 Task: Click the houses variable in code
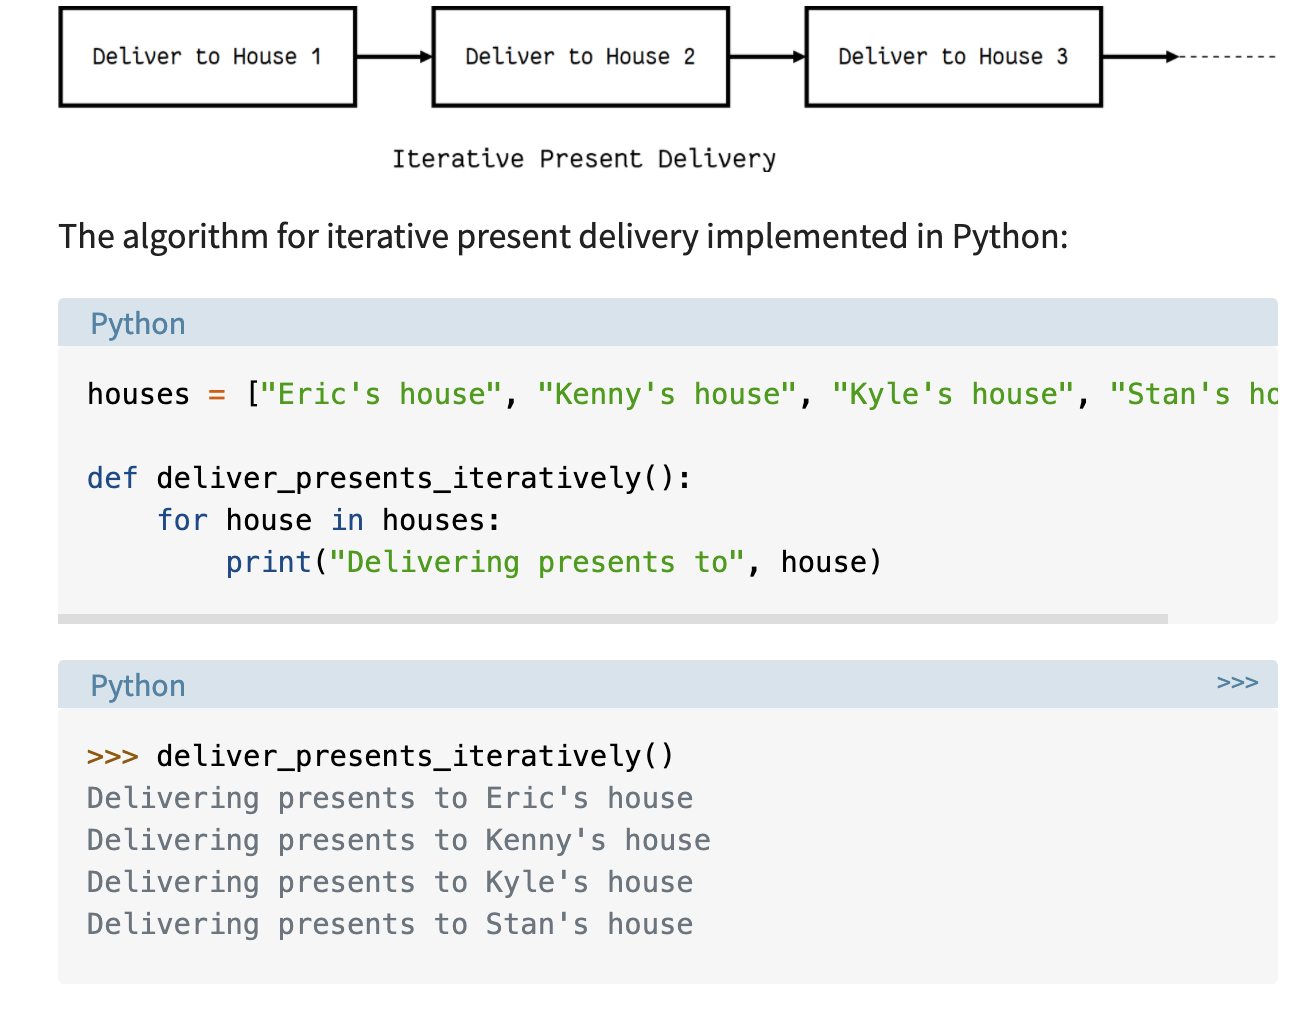pyautogui.click(x=138, y=394)
